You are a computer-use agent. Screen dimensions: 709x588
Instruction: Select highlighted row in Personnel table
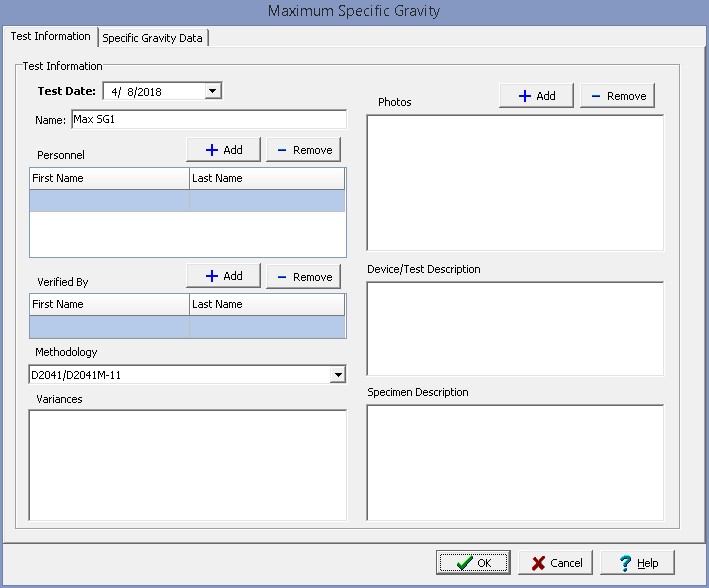click(x=187, y=200)
